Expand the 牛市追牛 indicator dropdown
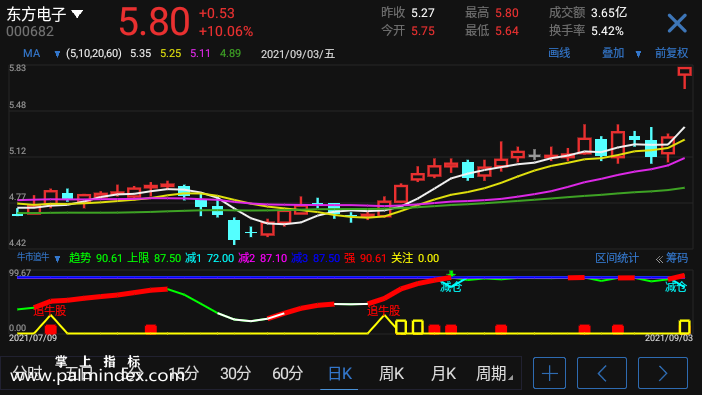702x395 pixels. click(57, 259)
